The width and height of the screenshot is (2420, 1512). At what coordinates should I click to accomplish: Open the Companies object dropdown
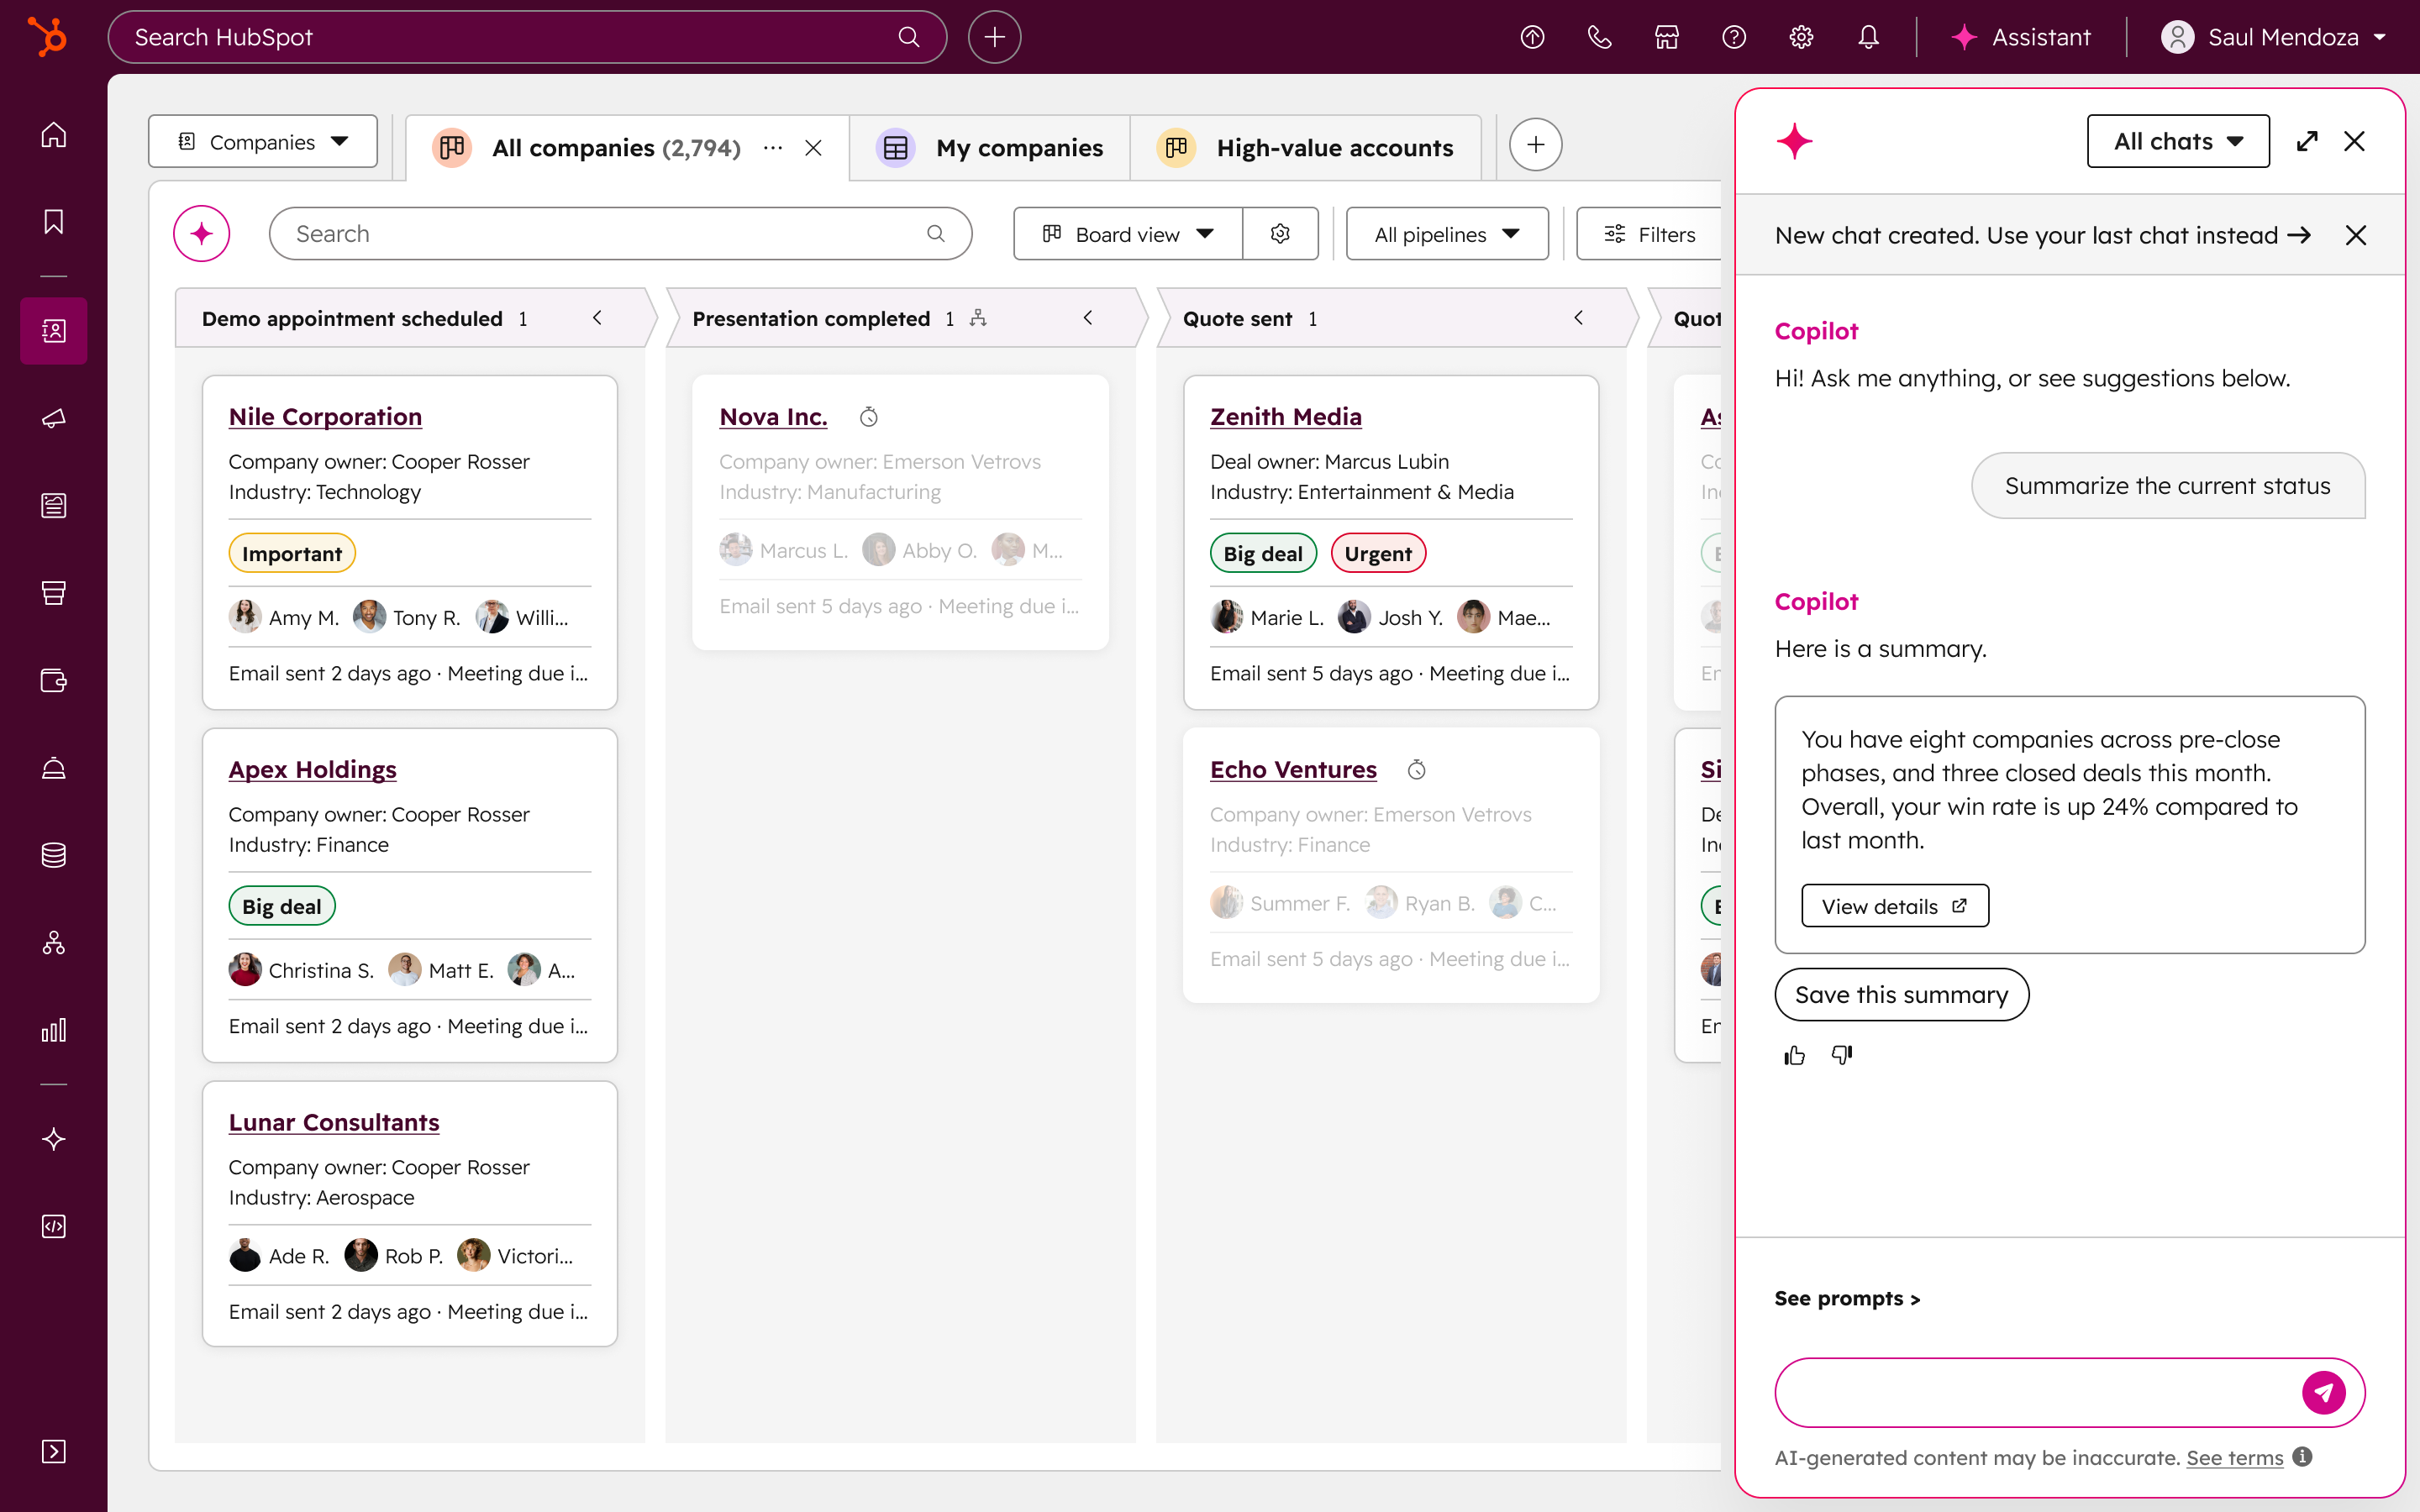[263, 142]
